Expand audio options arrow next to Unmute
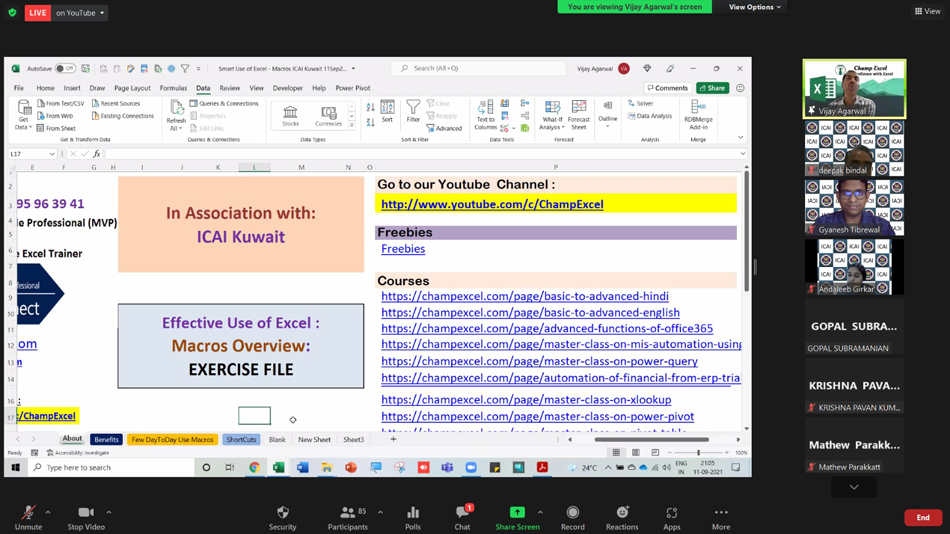950x534 pixels. click(x=48, y=512)
